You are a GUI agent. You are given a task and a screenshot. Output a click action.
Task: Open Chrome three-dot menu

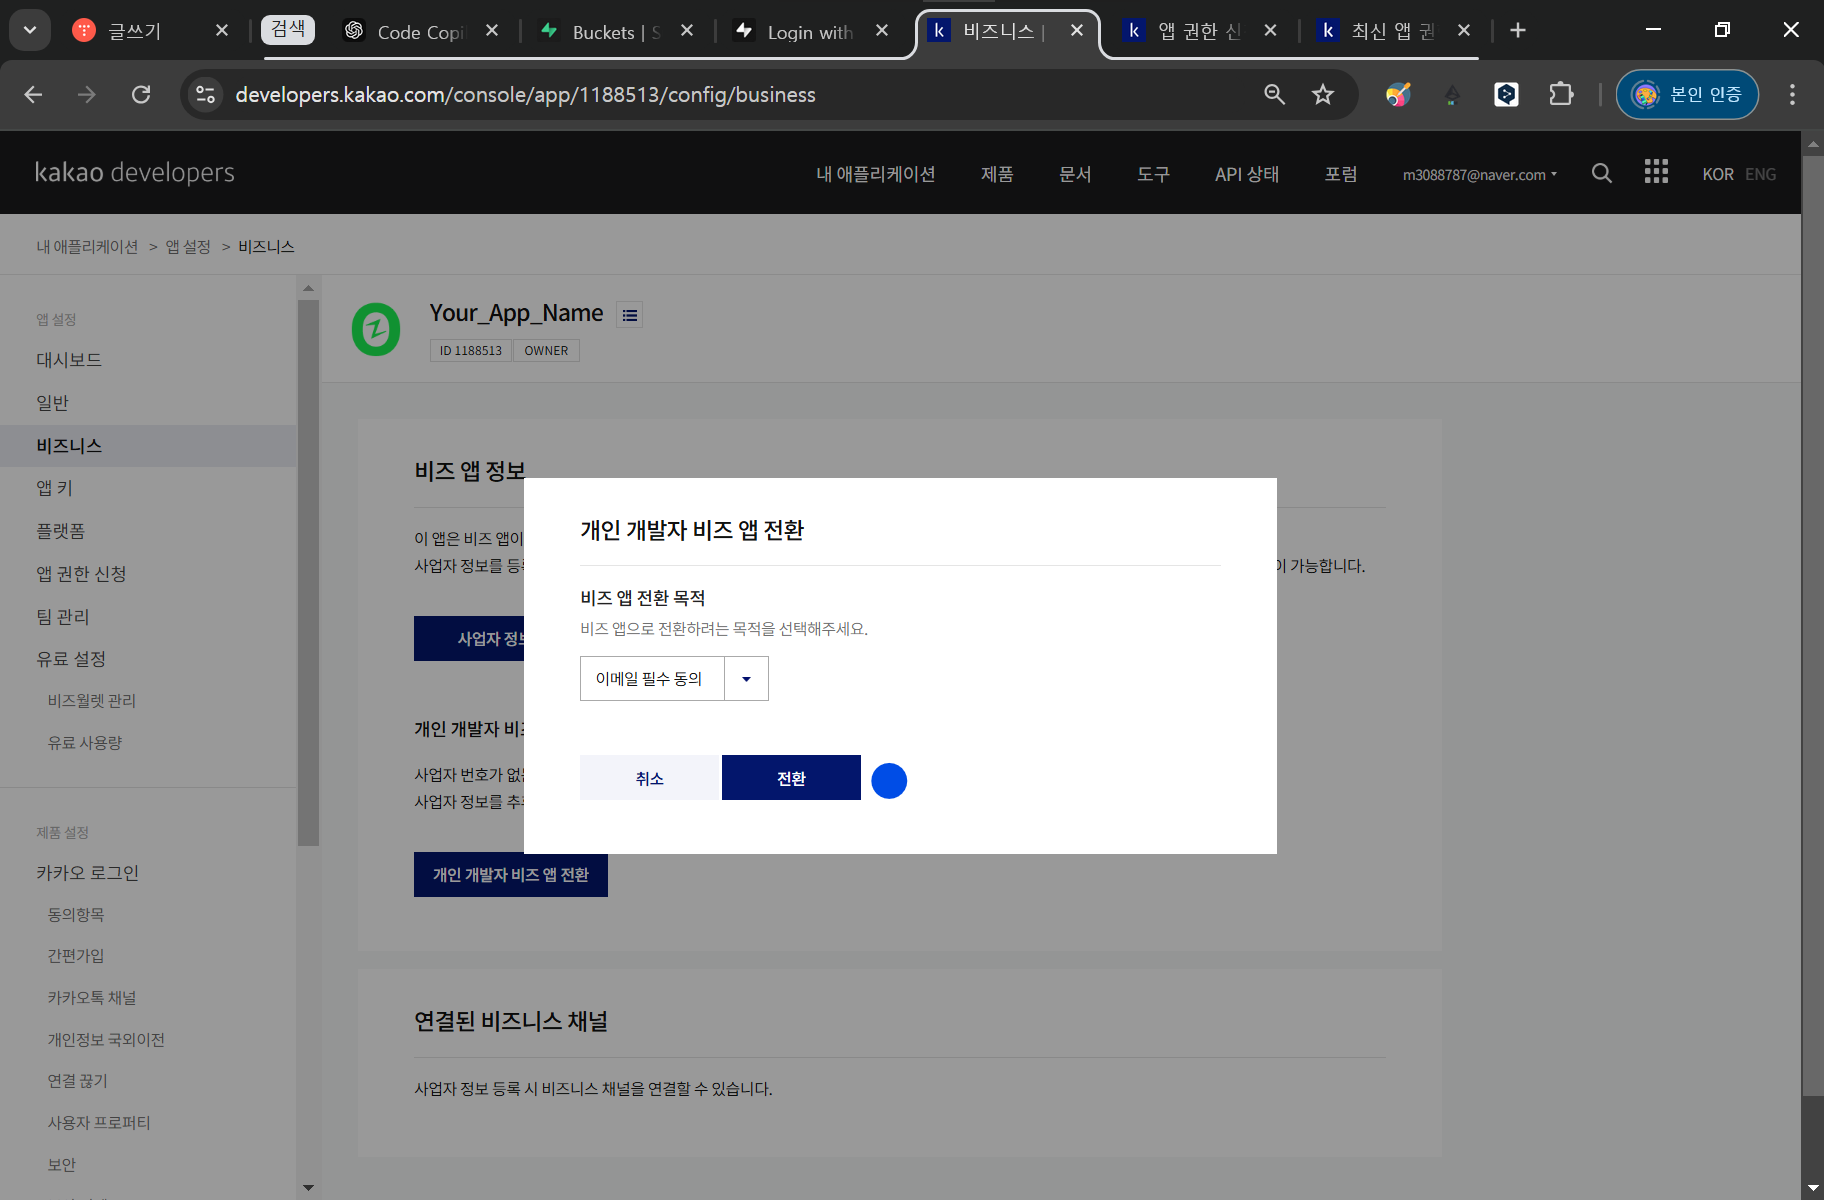(1792, 94)
